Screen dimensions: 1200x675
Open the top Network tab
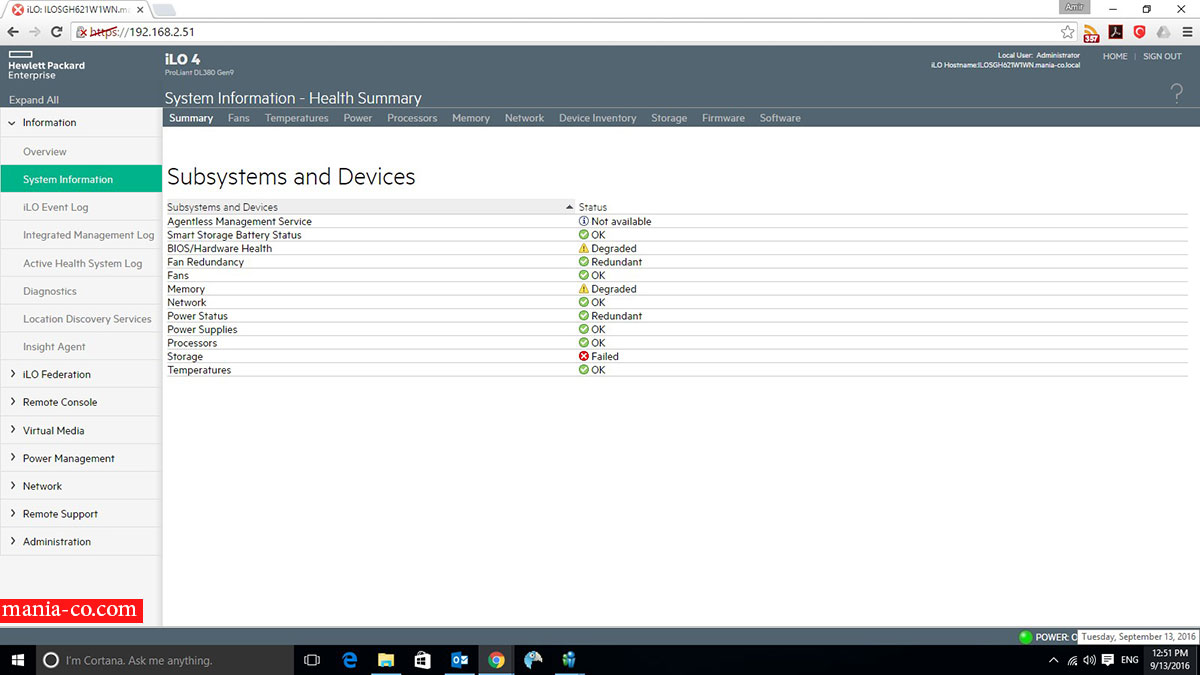coord(524,118)
